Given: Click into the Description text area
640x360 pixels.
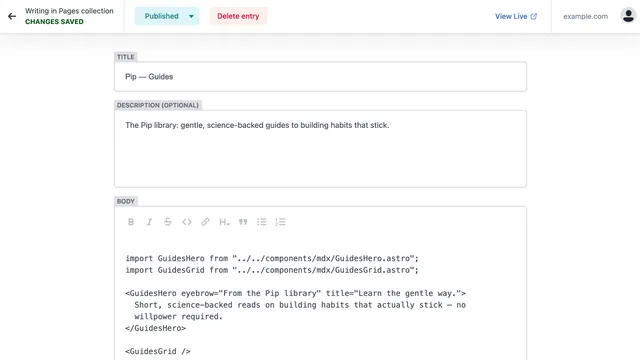Looking at the screenshot, I should click(x=320, y=149).
